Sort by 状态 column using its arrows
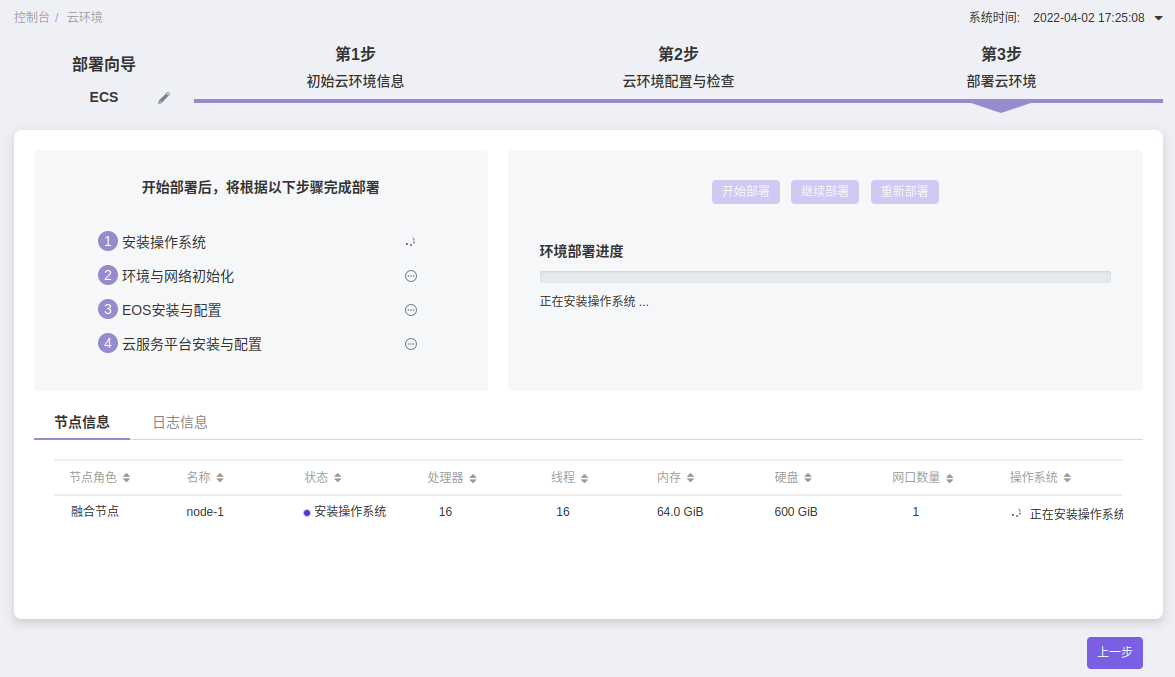 coord(338,478)
